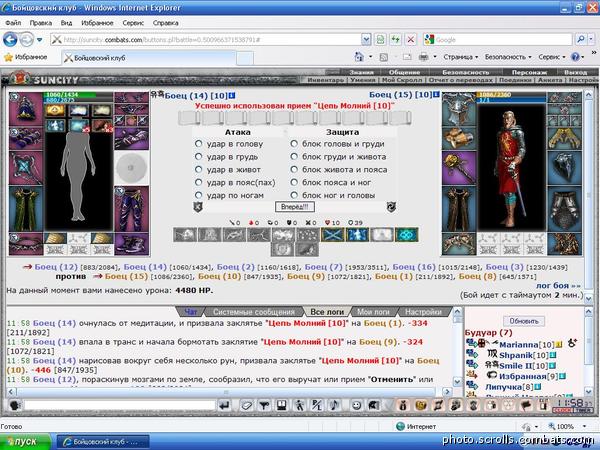Click the blue star amulet item slot

click(26, 168)
